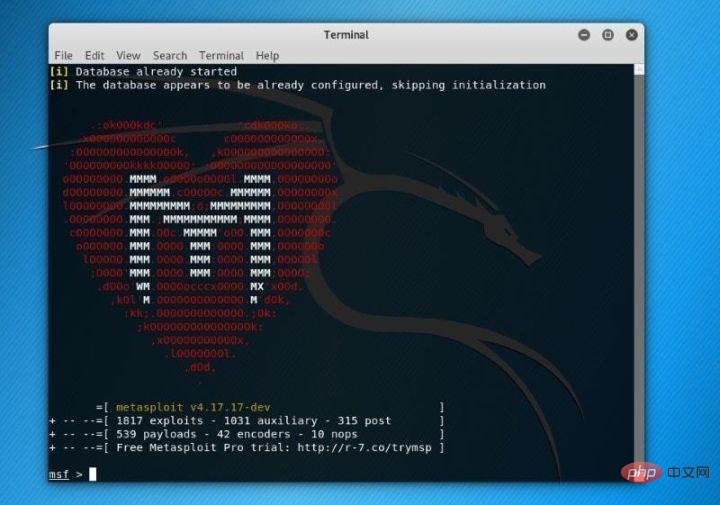Click the 'Database already started' line

click(143, 72)
